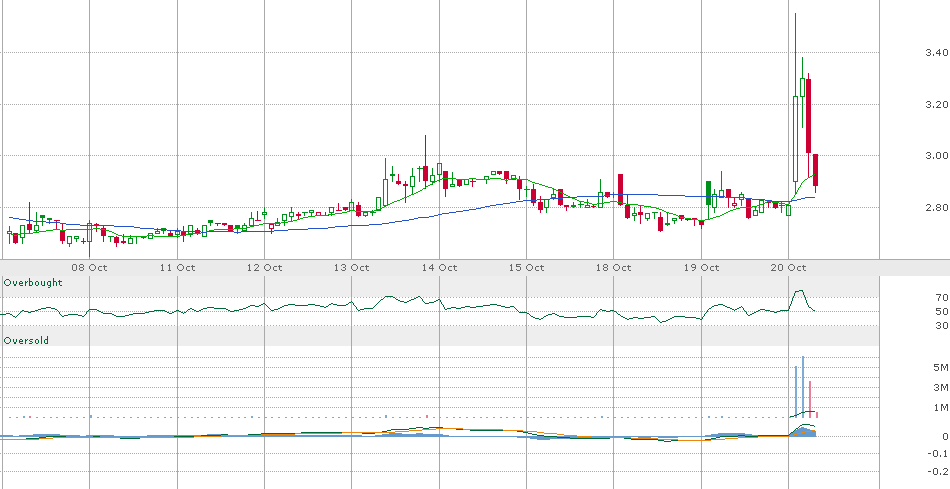This screenshot has height=489, width=950.
Task: Click the 13 Oct date label
Action: (352, 267)
